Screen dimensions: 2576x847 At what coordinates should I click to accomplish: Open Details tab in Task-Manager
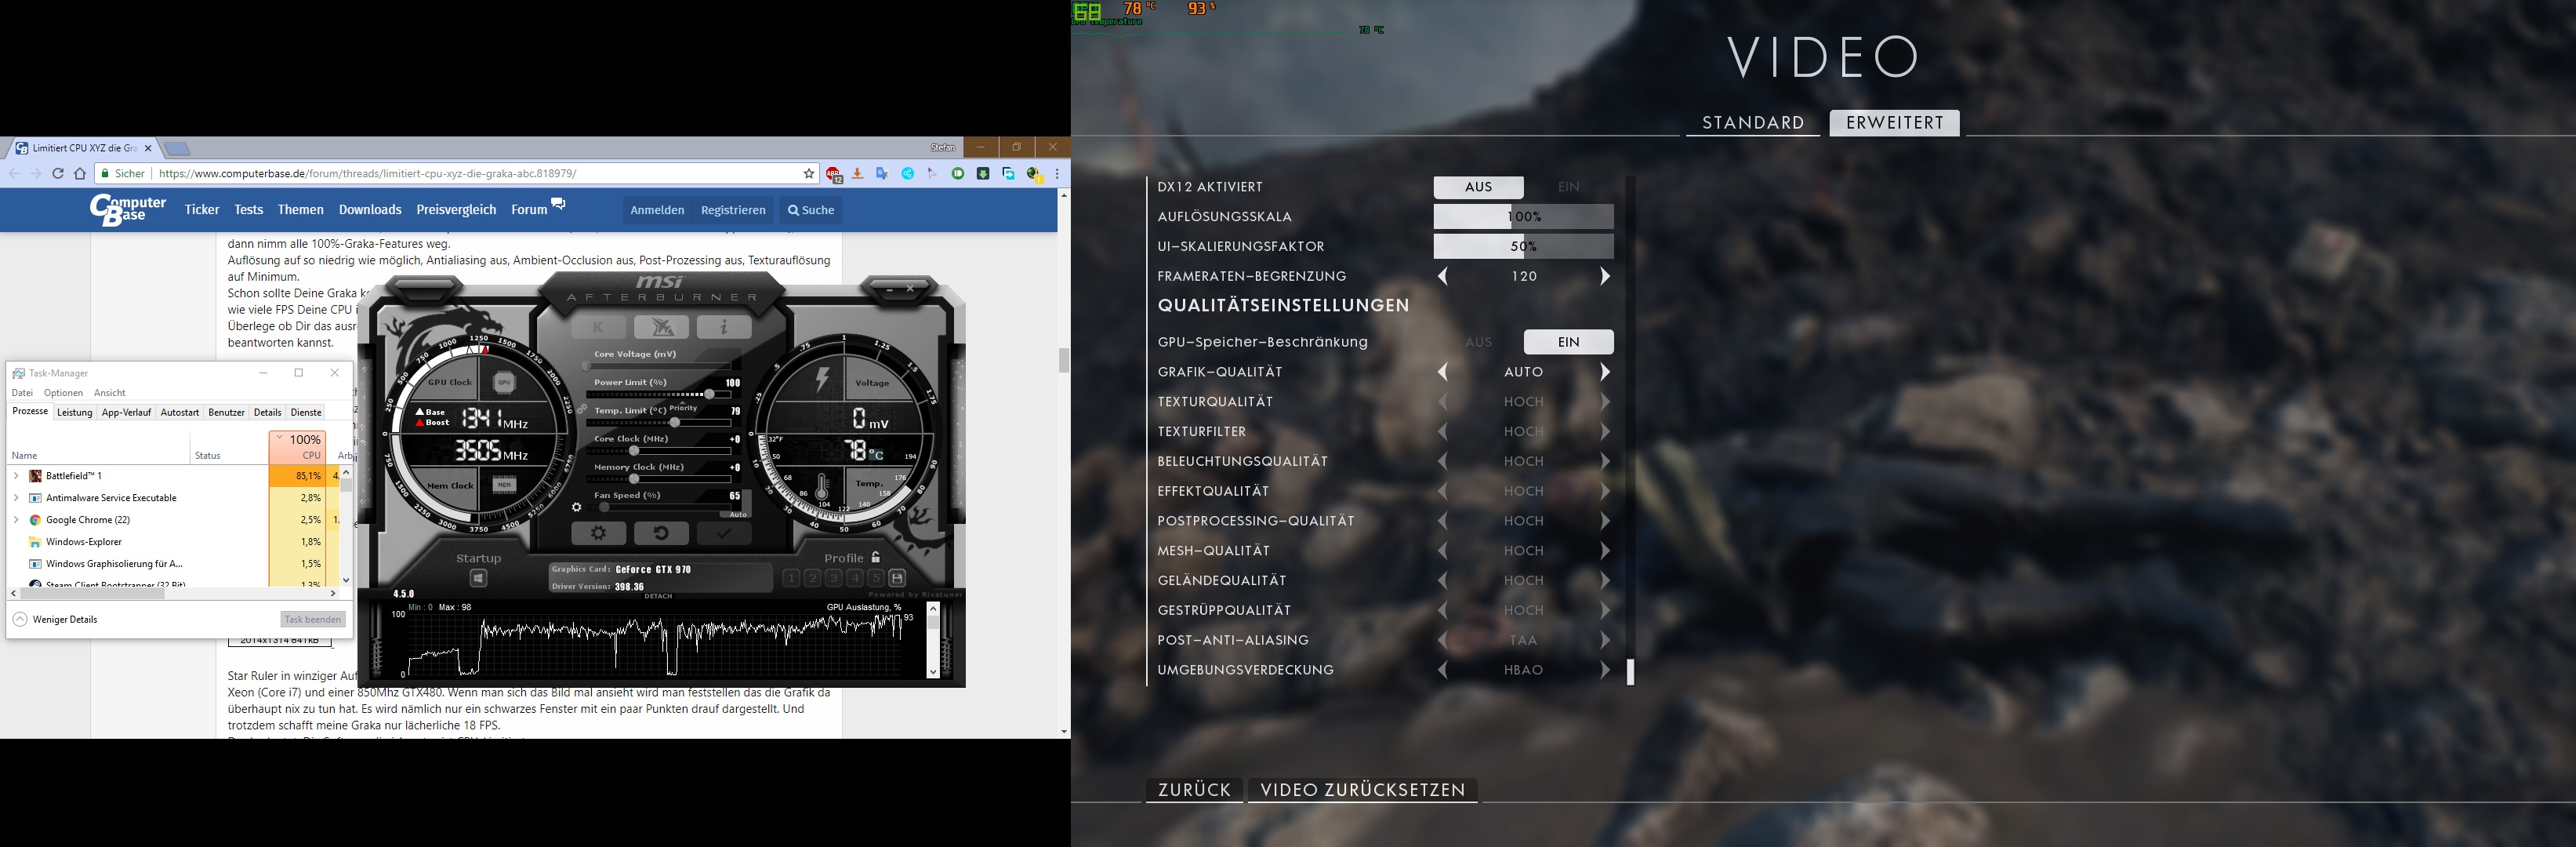point(267,412)
